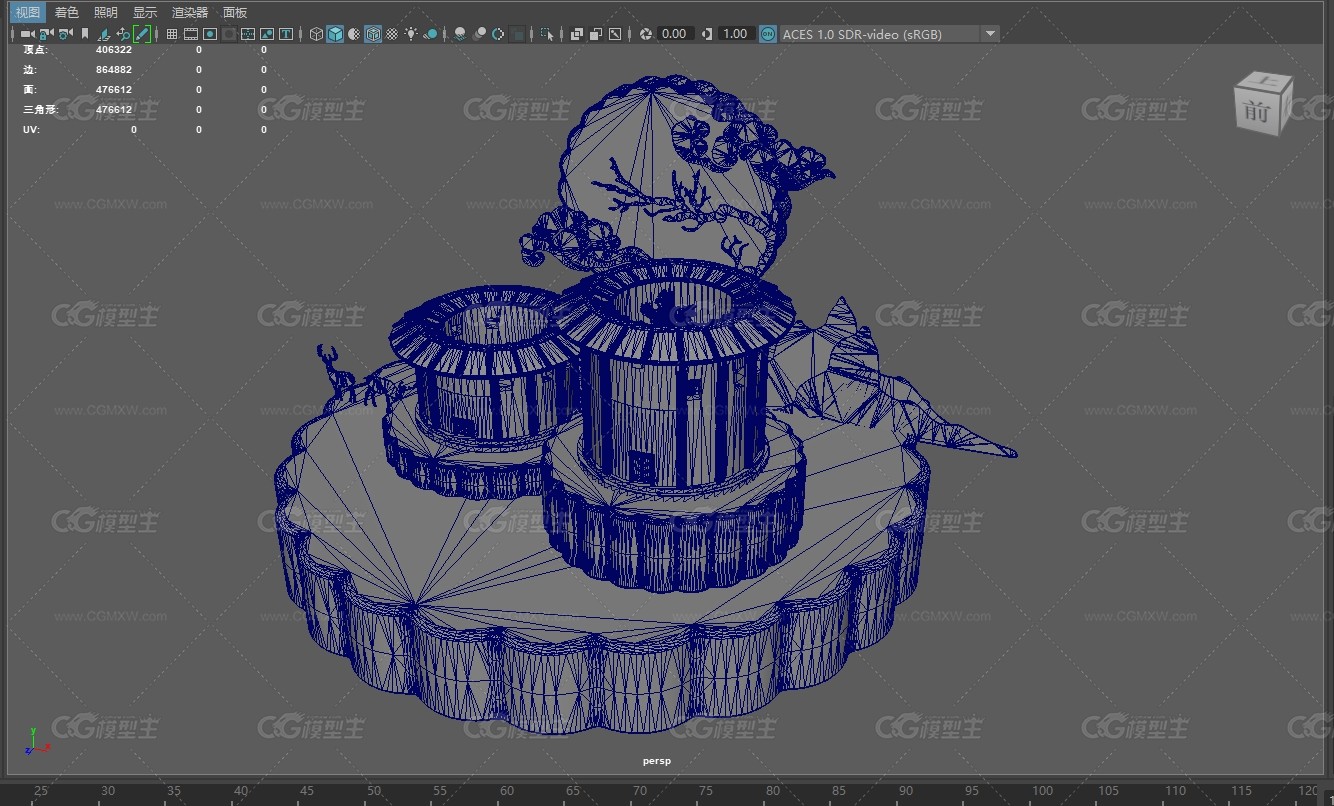This screenshot has height=806, width=1334.
Task: Click the camera bookmarks icon
Action: point(85,34)
